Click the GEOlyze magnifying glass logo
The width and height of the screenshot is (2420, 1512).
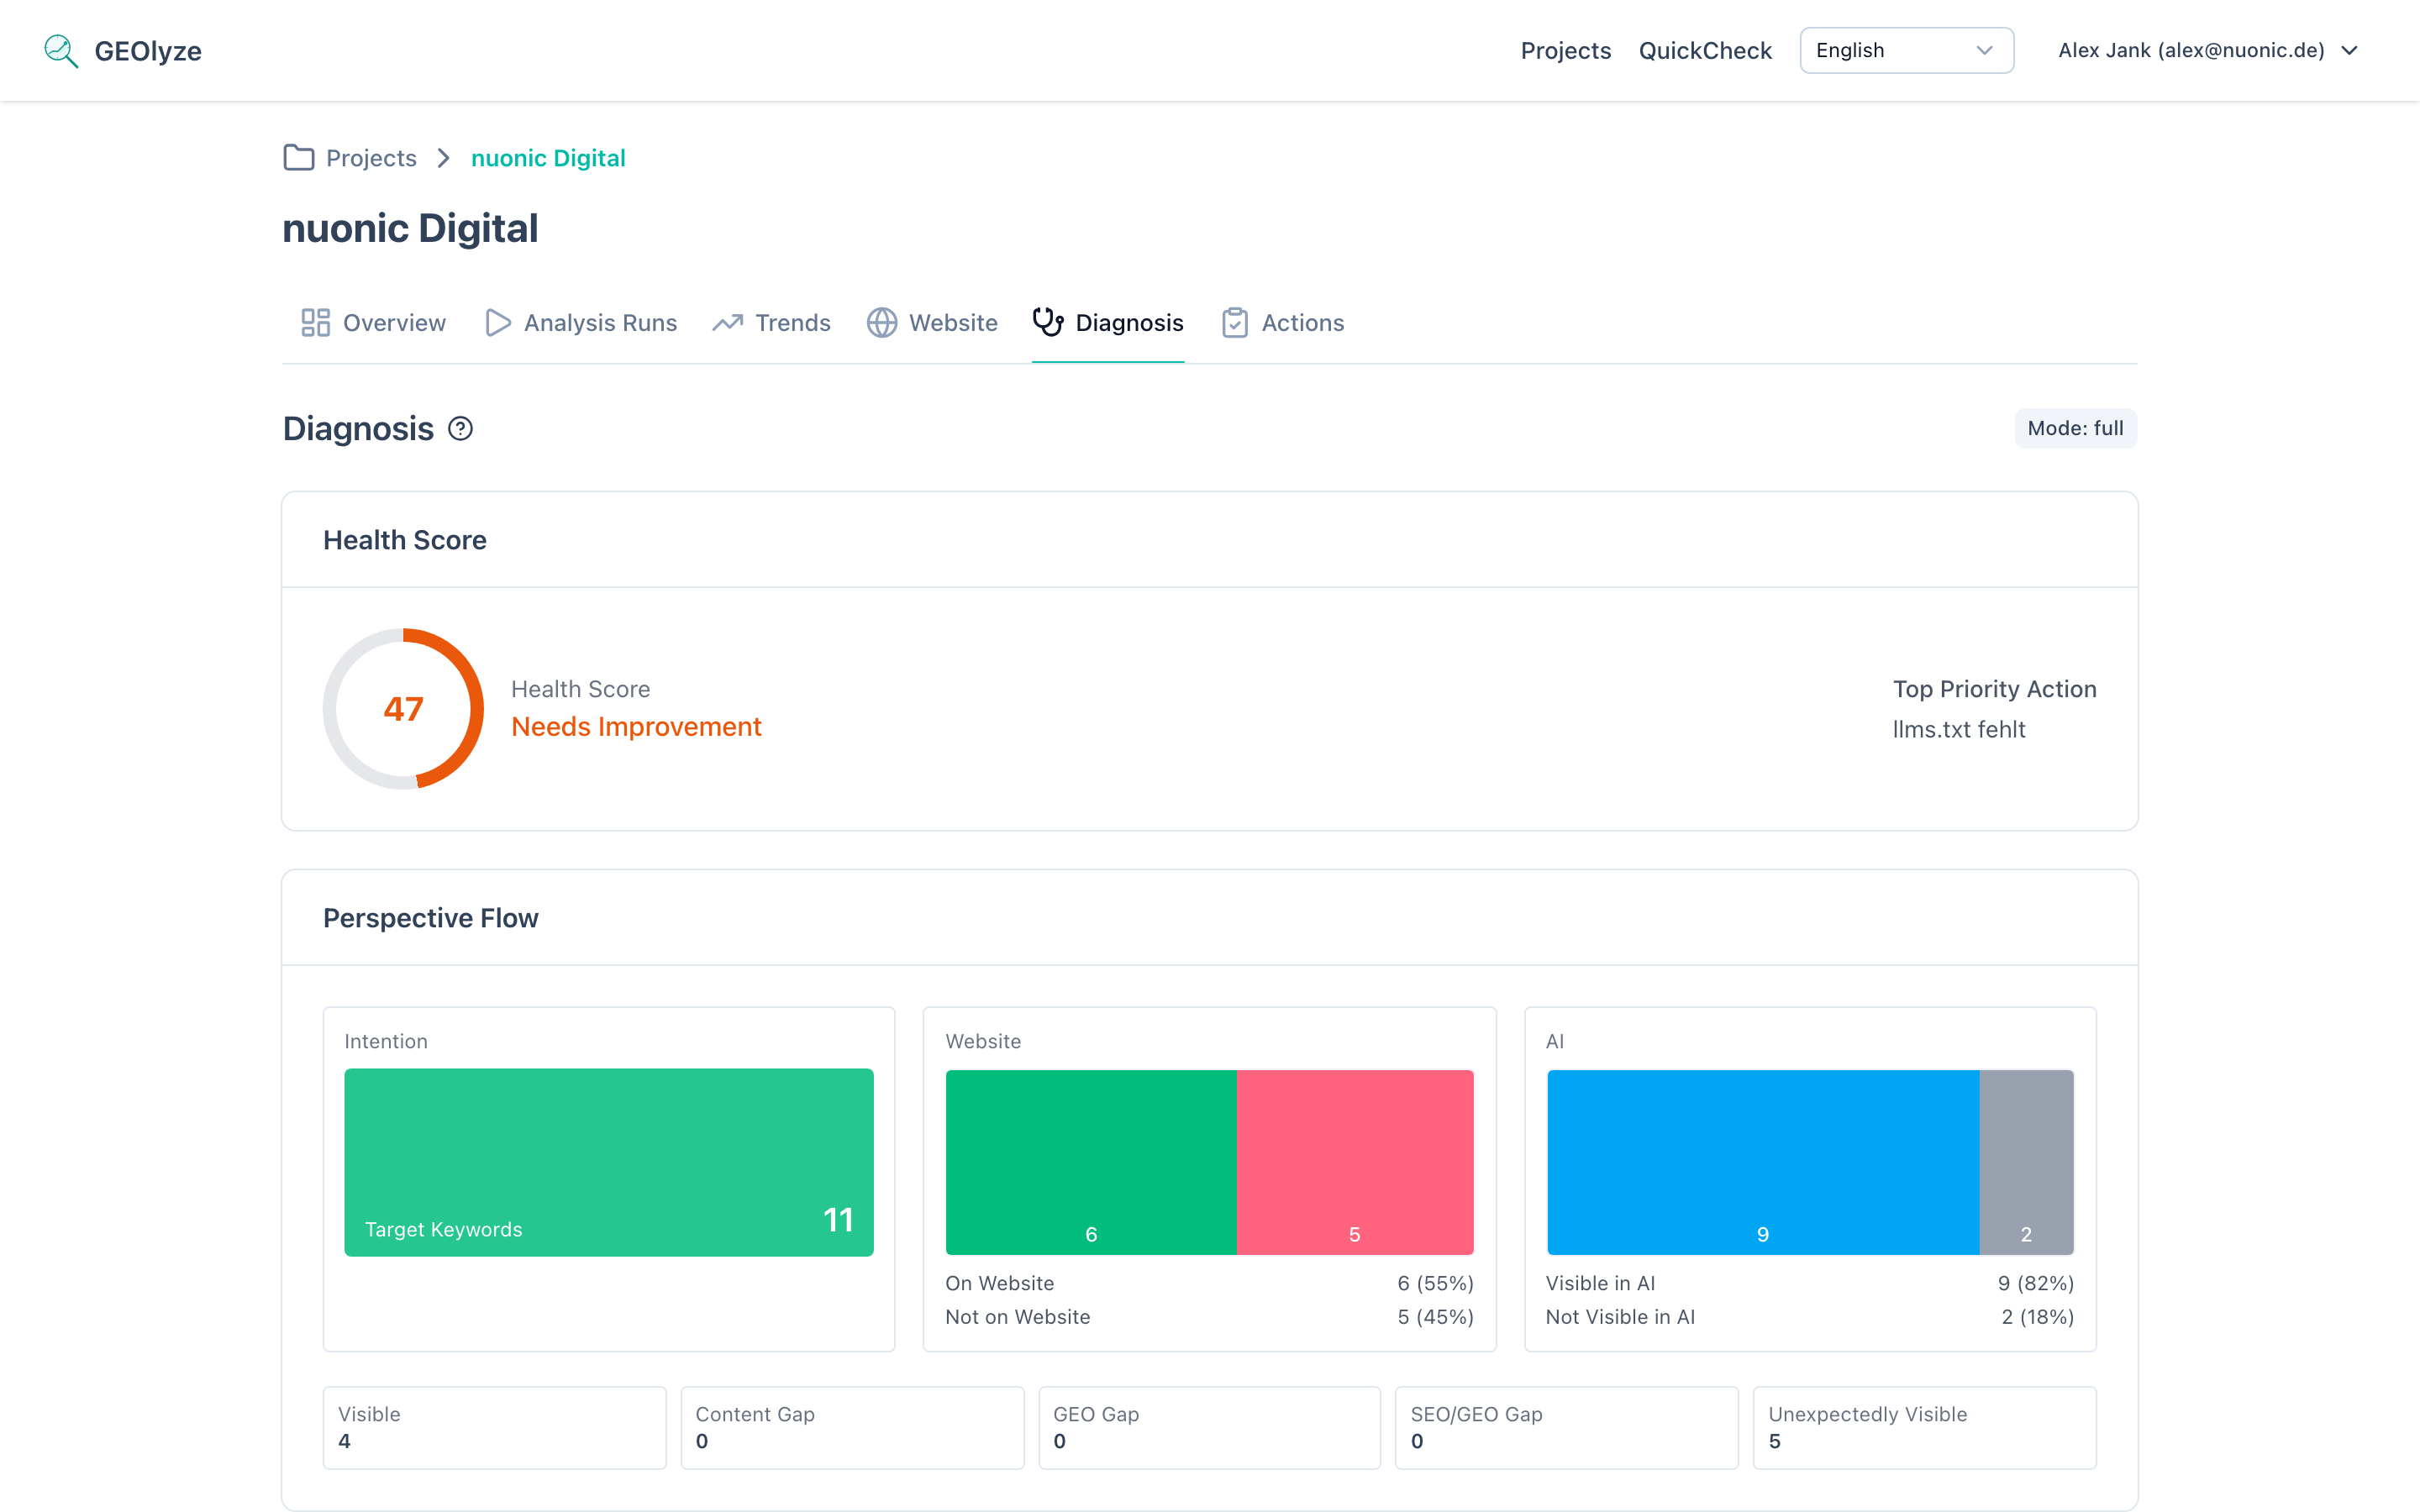61,50
